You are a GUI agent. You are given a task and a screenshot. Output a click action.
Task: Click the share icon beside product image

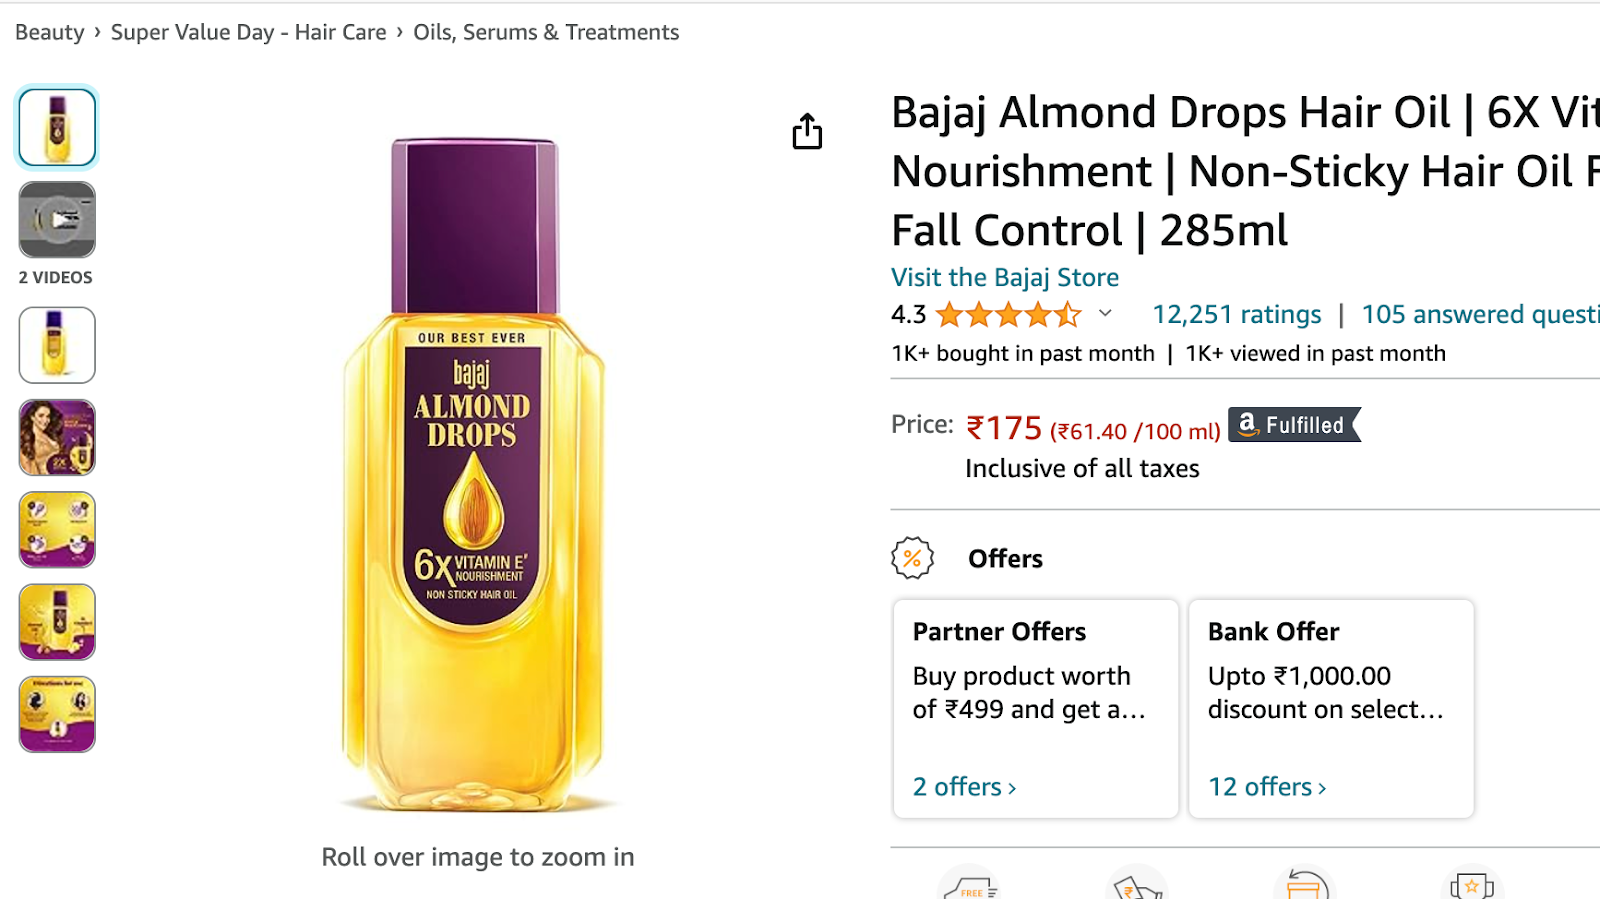pos(807,131)
